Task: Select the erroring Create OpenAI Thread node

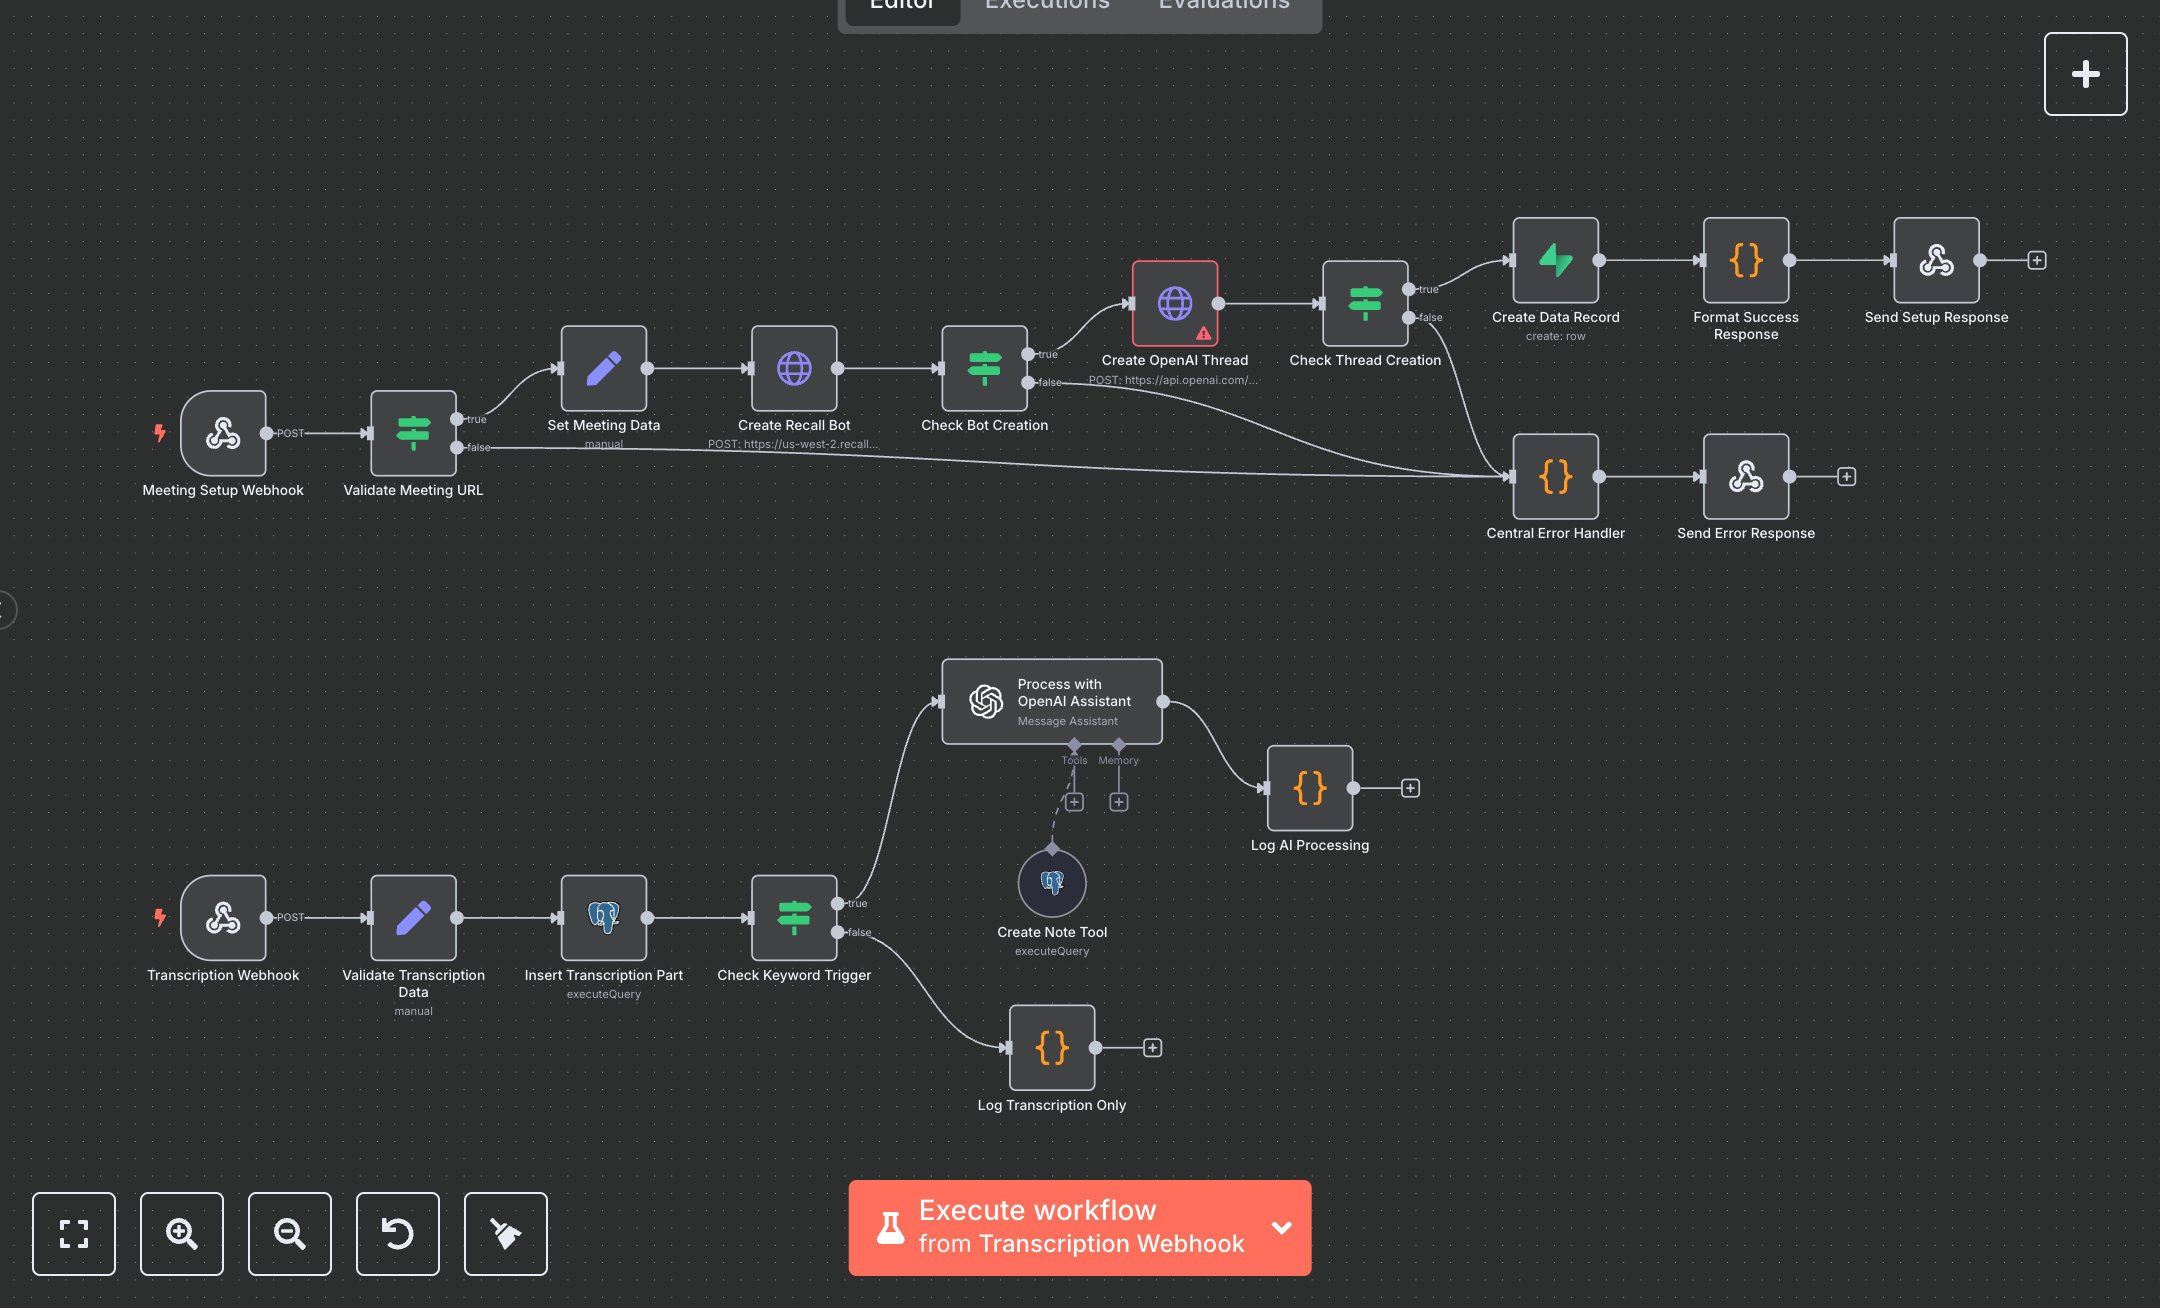Action: [x=1174, y=304]
